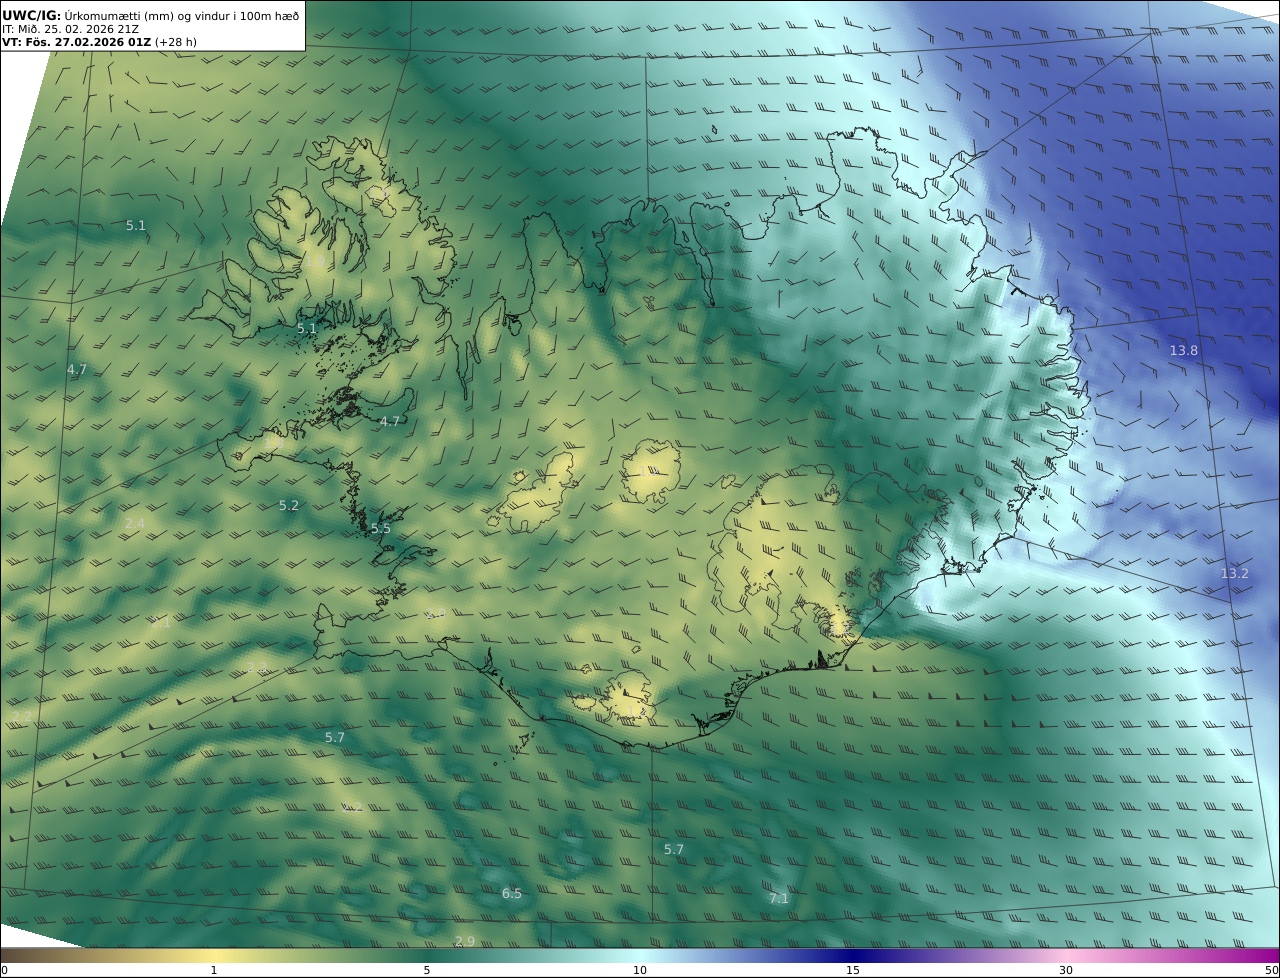Click the faint 2.3 value label
Image resolution: width=1280 pixels, height=978 pixels.
257,667
